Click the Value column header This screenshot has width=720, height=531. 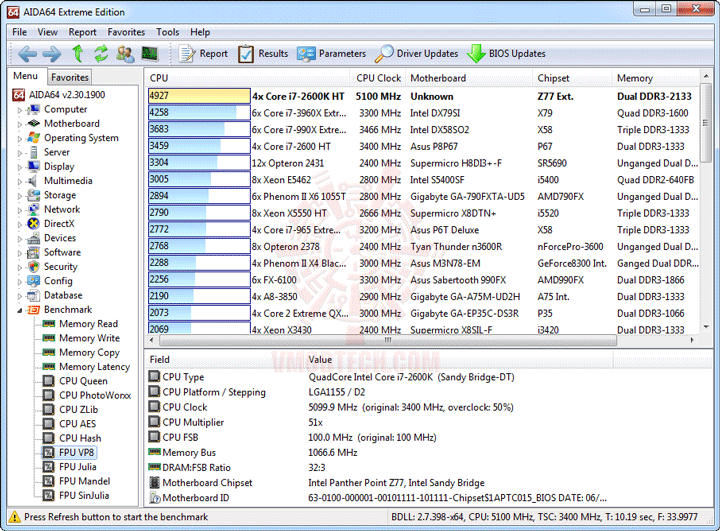(459, 360)
